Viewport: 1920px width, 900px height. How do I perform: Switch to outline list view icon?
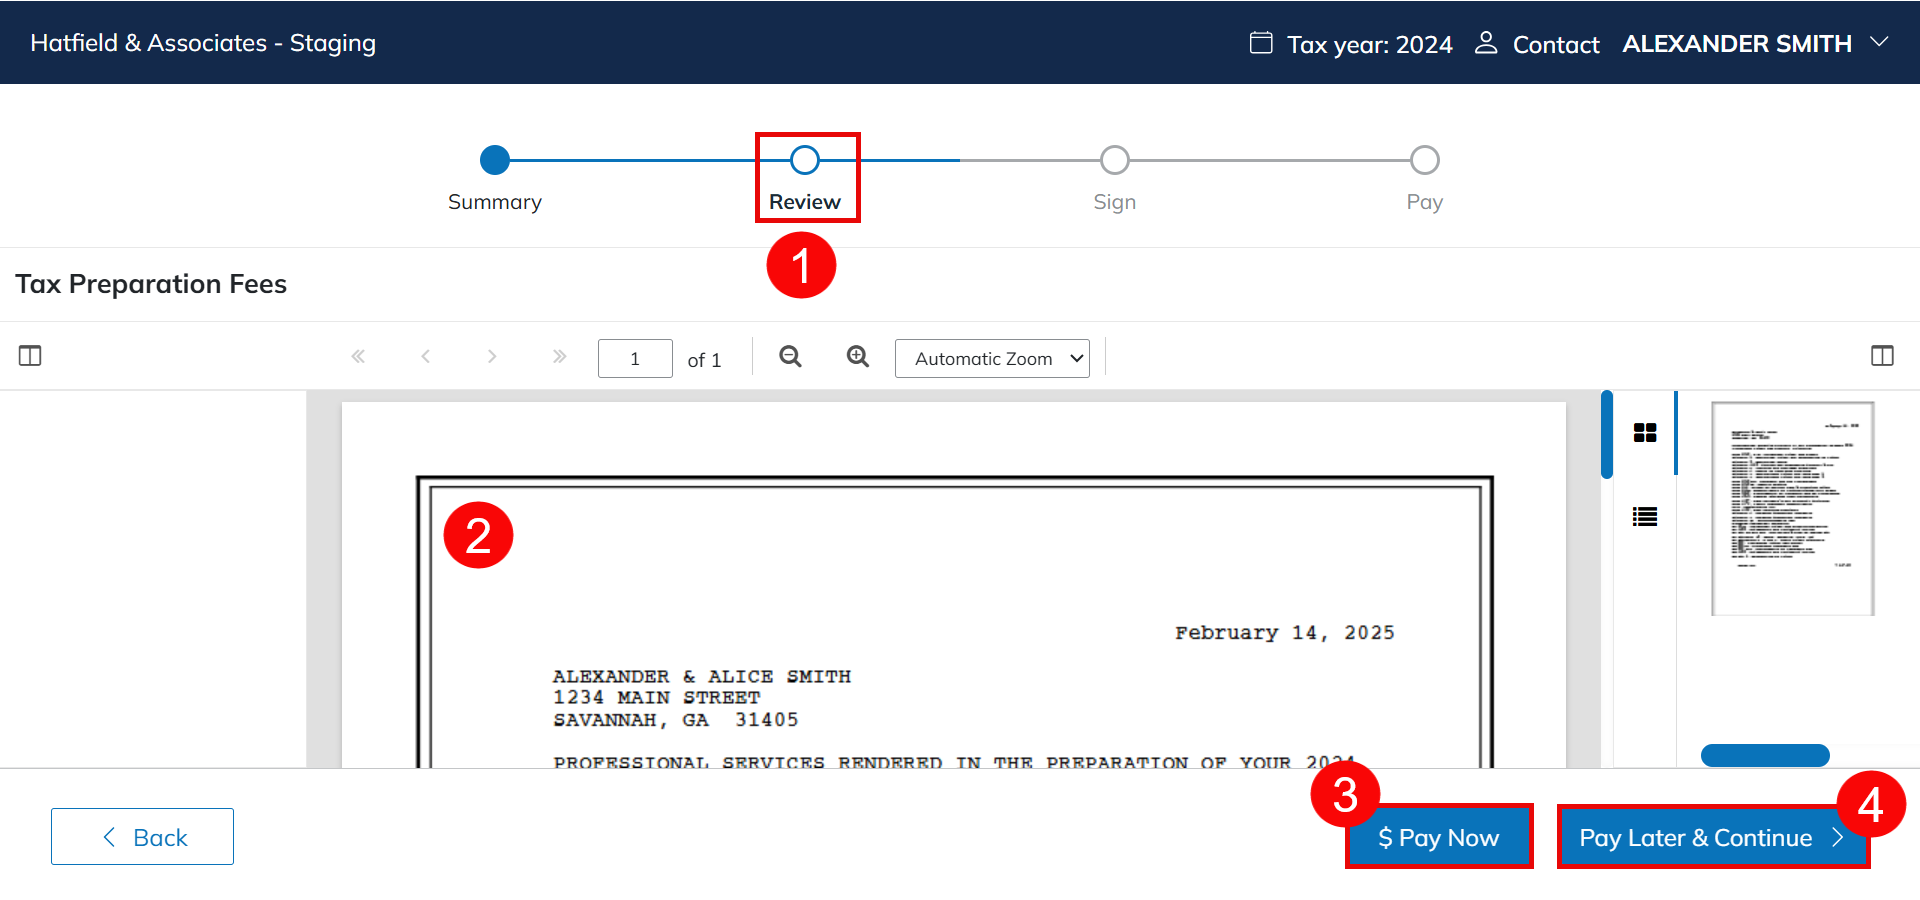pos(1645,517)
